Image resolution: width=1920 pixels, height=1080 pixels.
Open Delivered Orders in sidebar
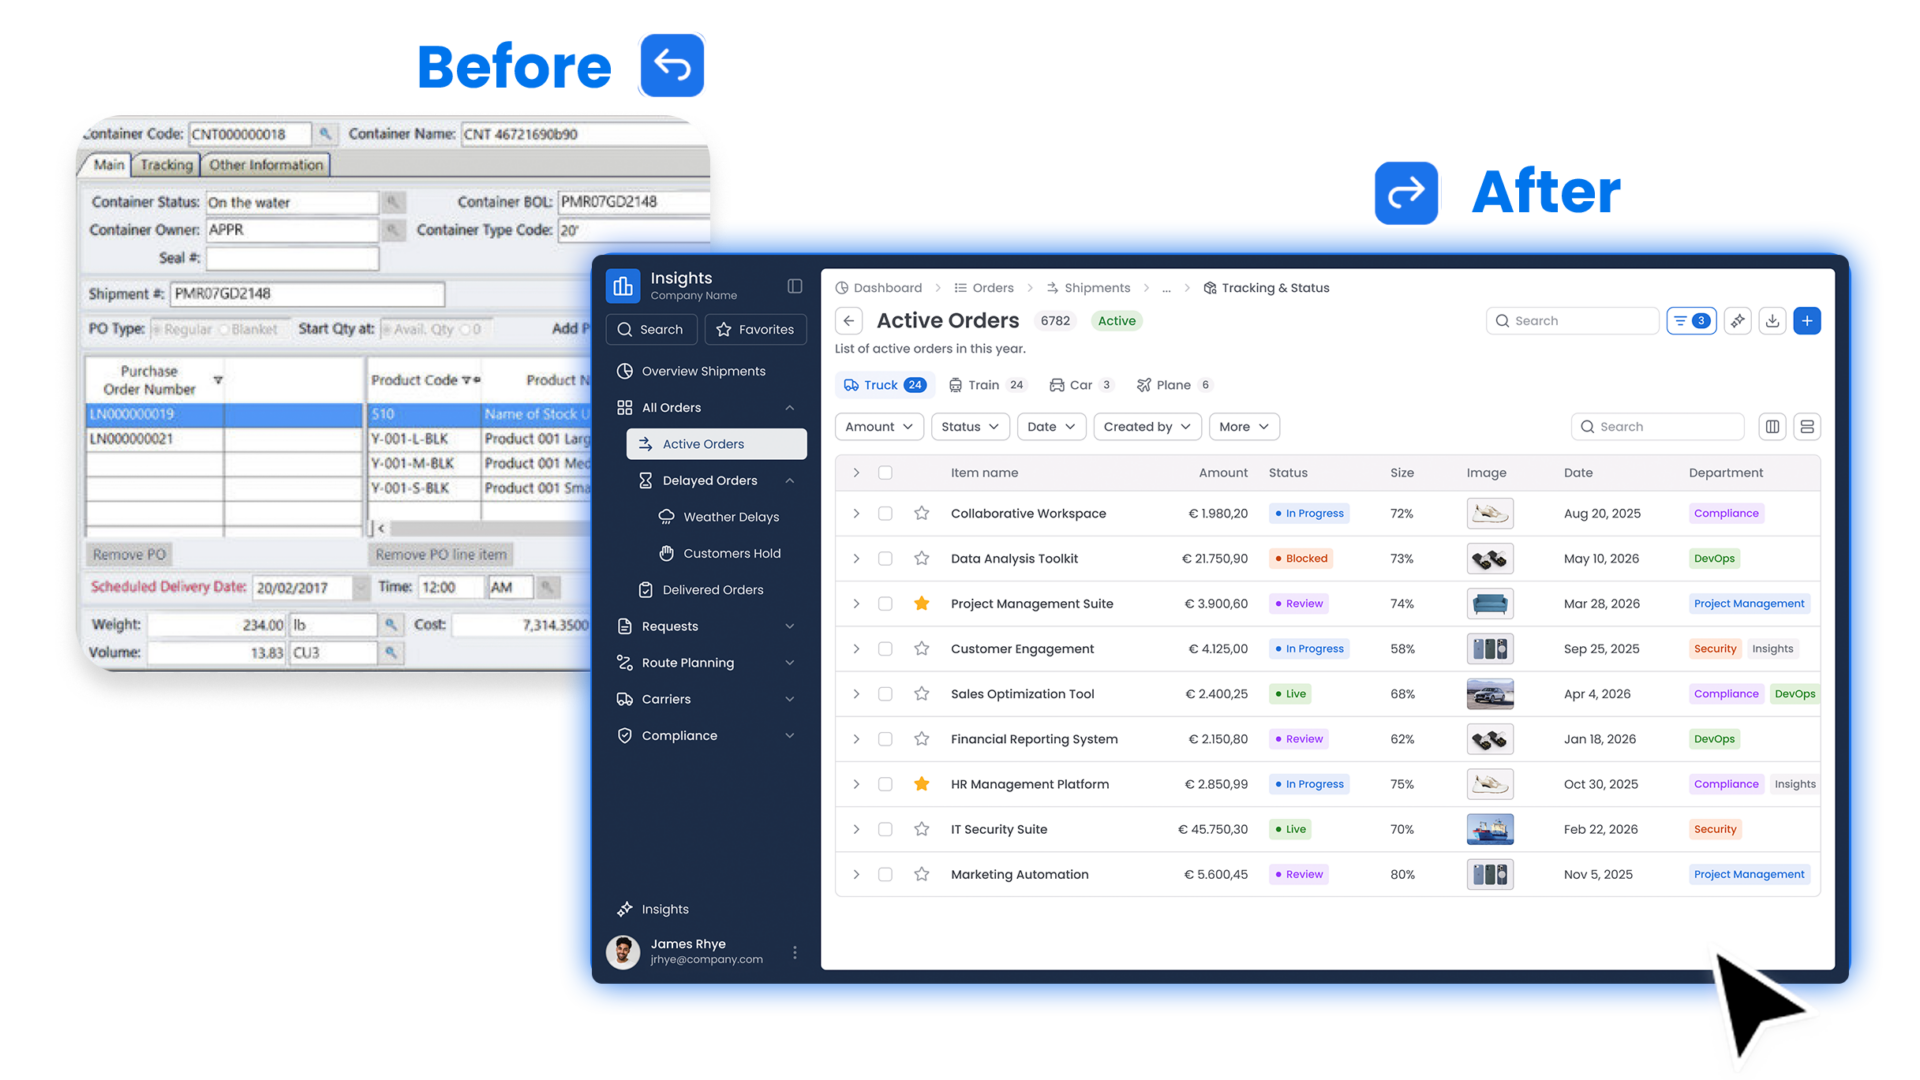(712, 590)
